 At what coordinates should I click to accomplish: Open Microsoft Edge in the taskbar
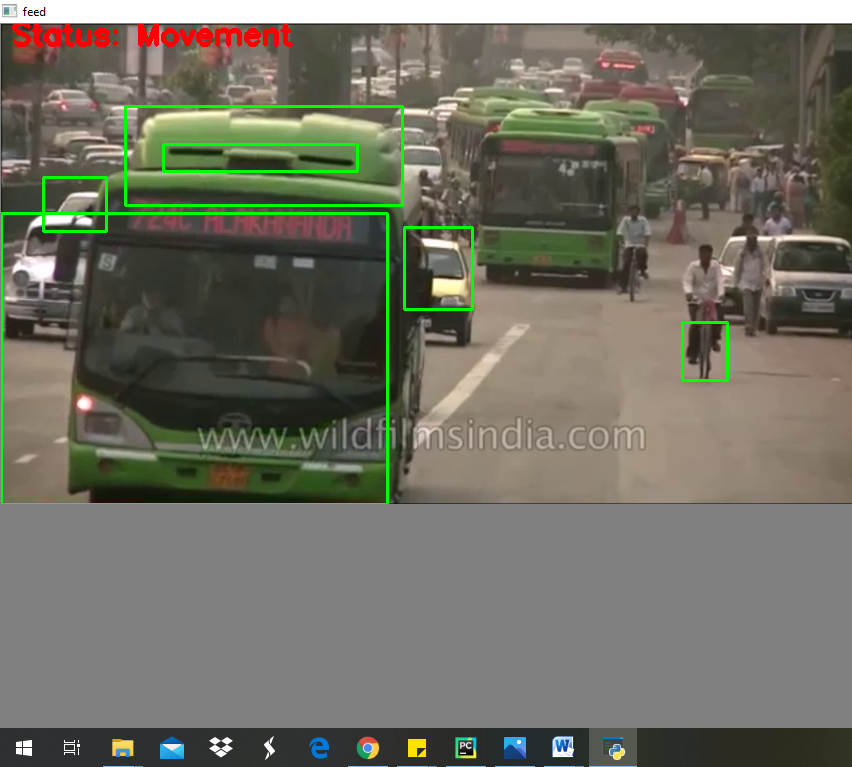[318, 747]
